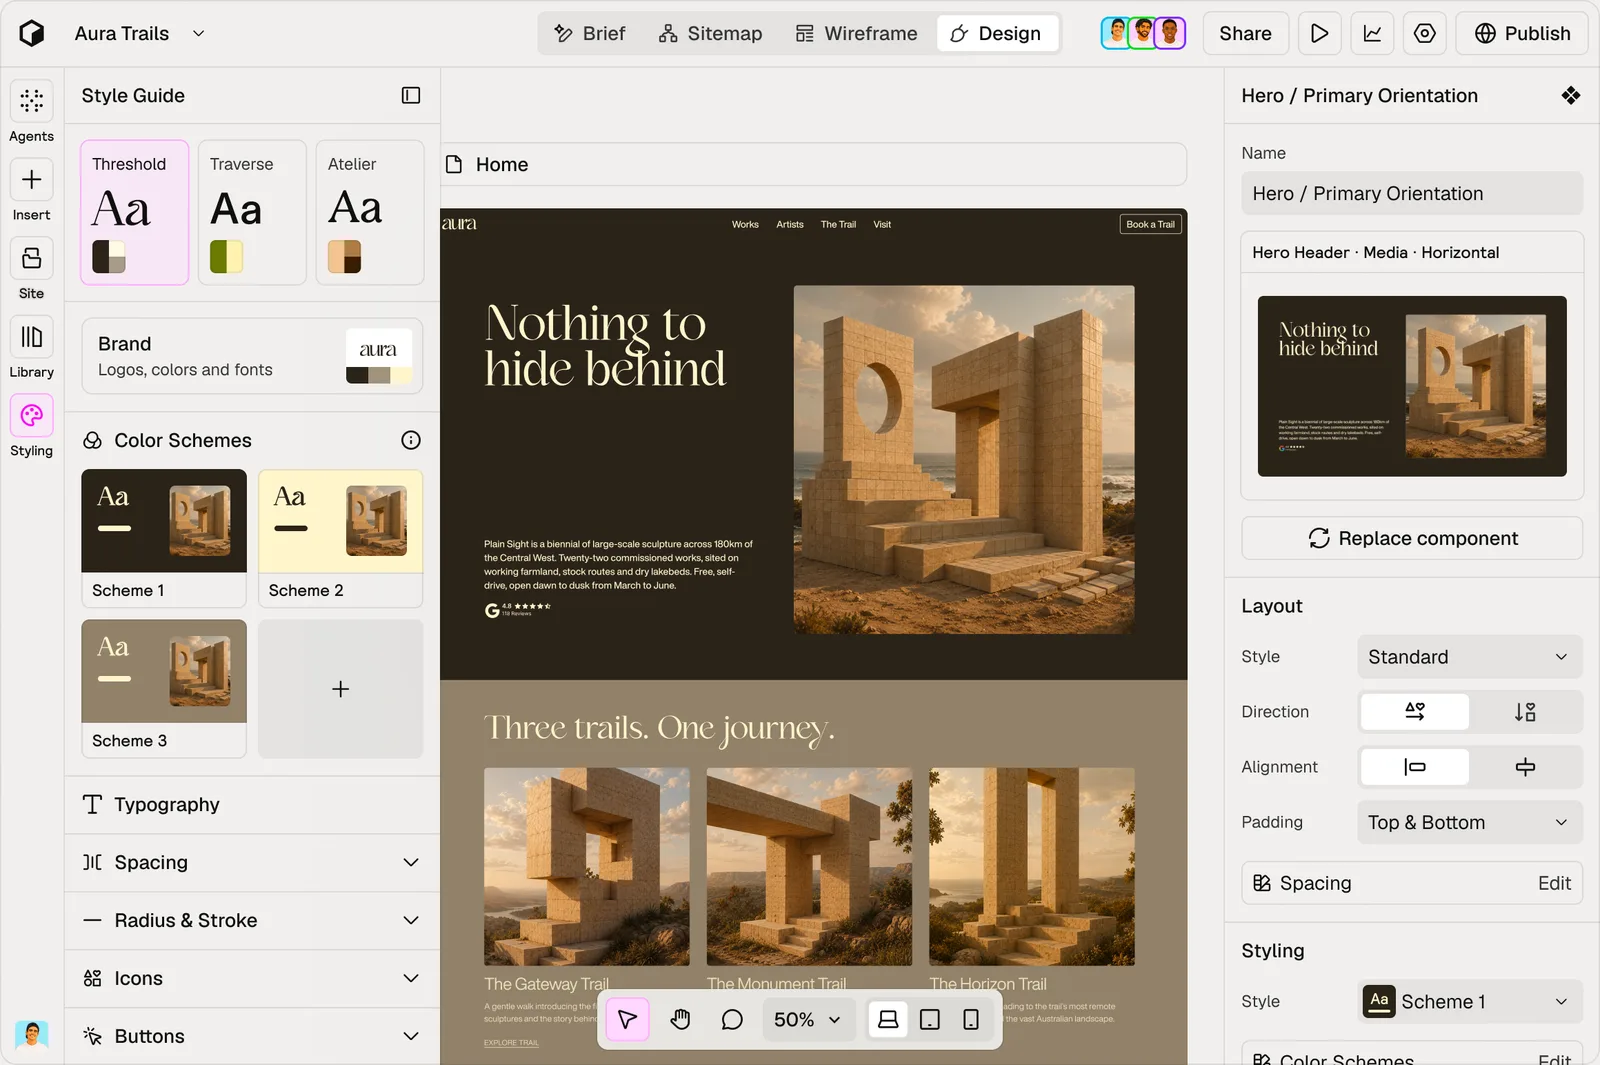1600x1065 pixels.
Task: Click the Atelier color swatch
Action: [x=345, y=257]
